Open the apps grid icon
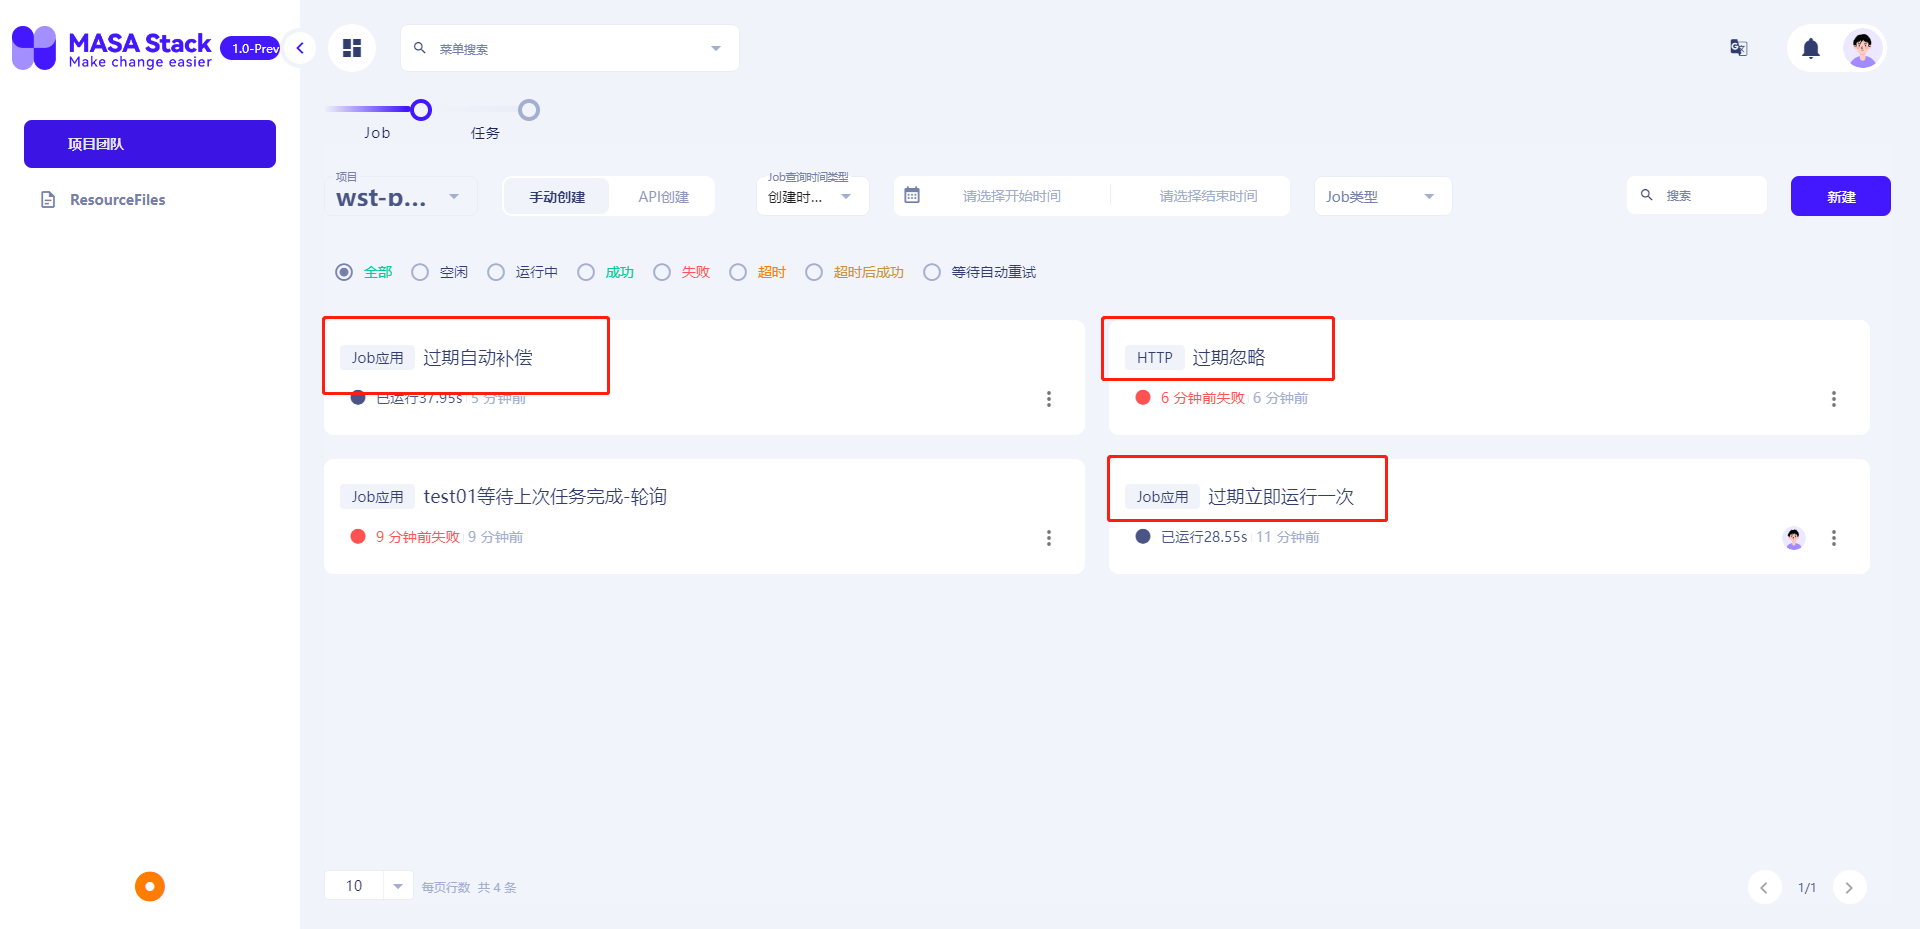The width and height of the screenshot is (1920, 929). [x=352, y=48]
